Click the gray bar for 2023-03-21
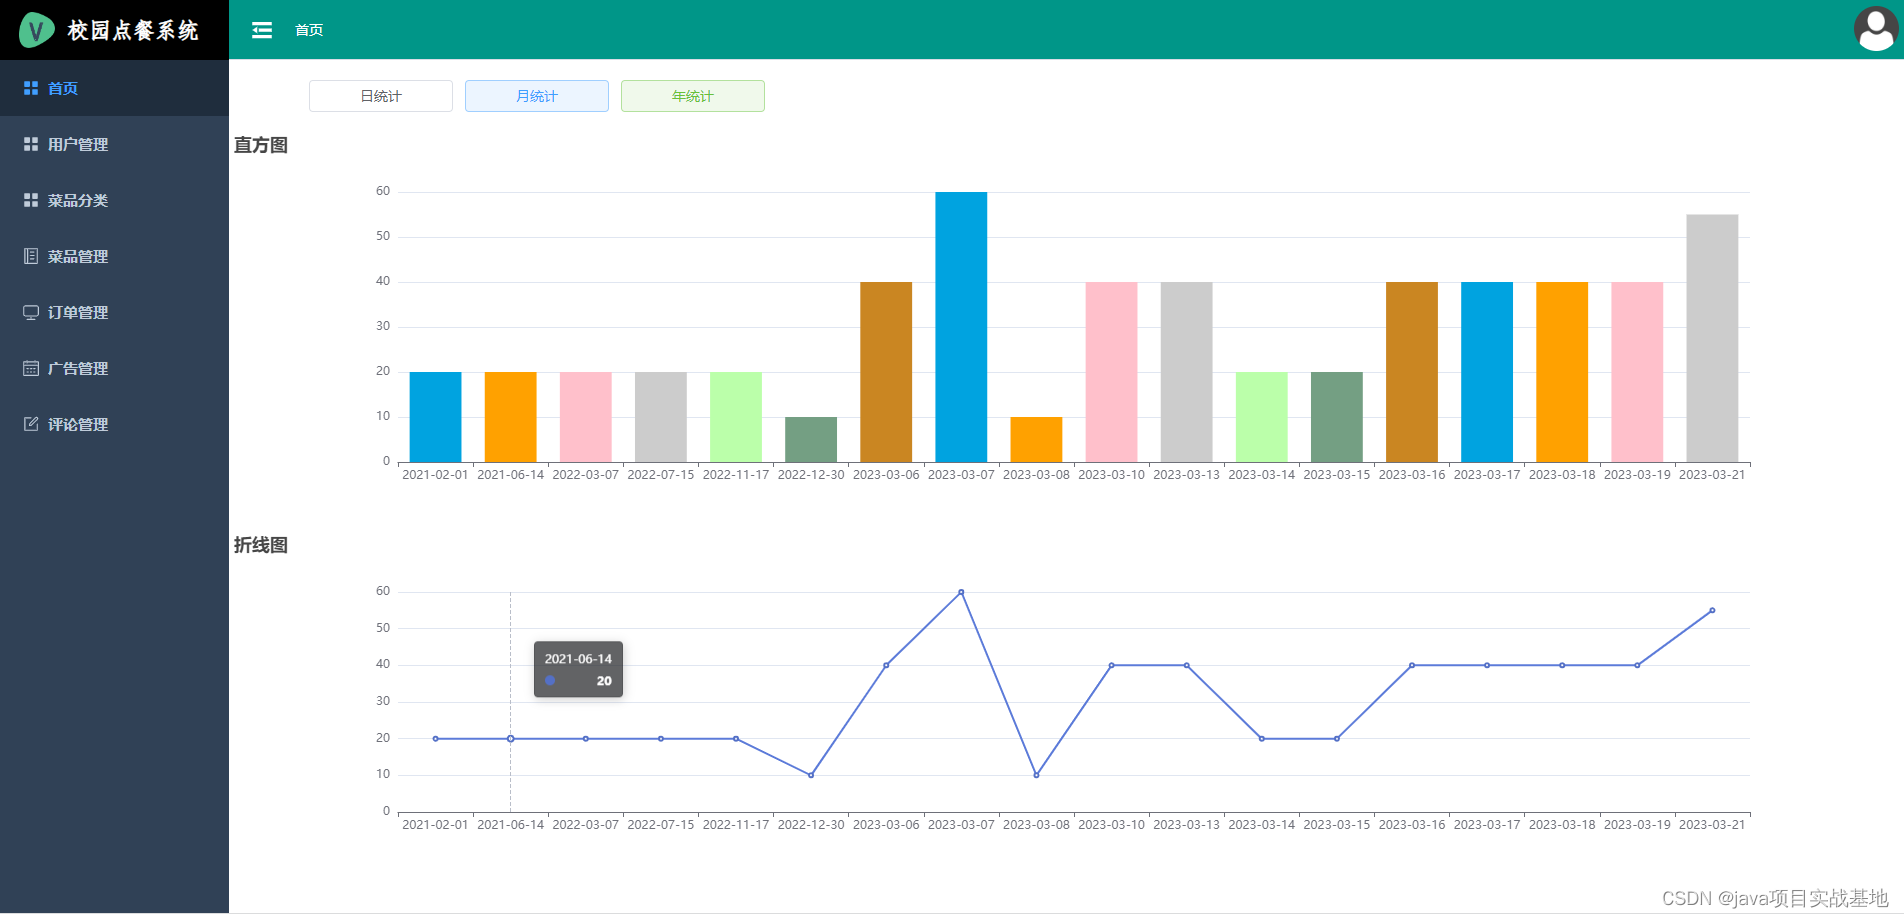 pos(1712,338)
